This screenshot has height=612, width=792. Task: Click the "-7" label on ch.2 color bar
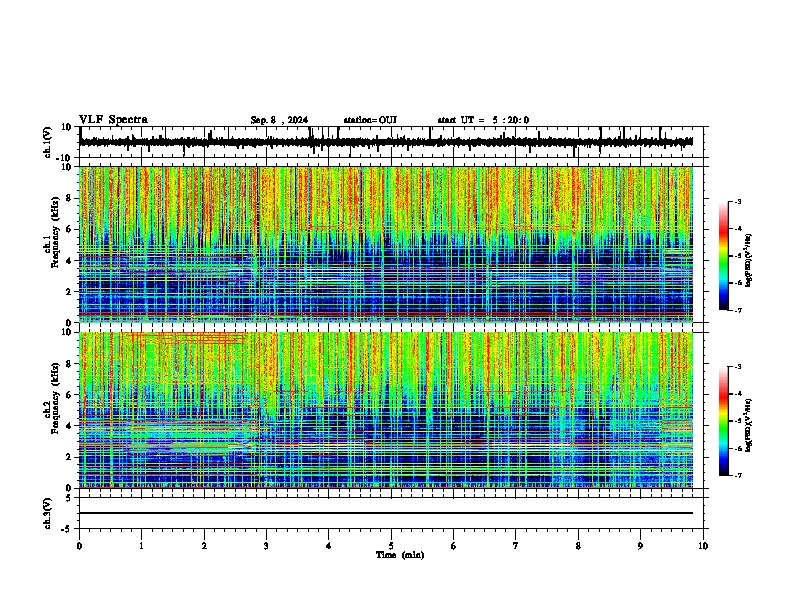738,475
